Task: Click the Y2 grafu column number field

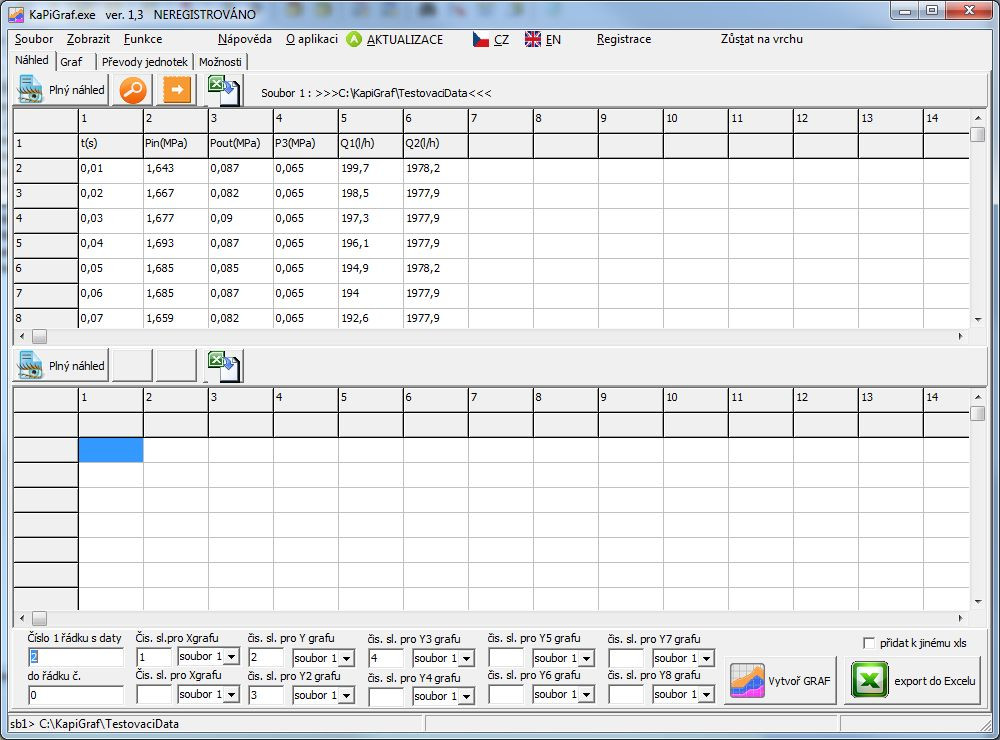Action: (x=266, y=695)
